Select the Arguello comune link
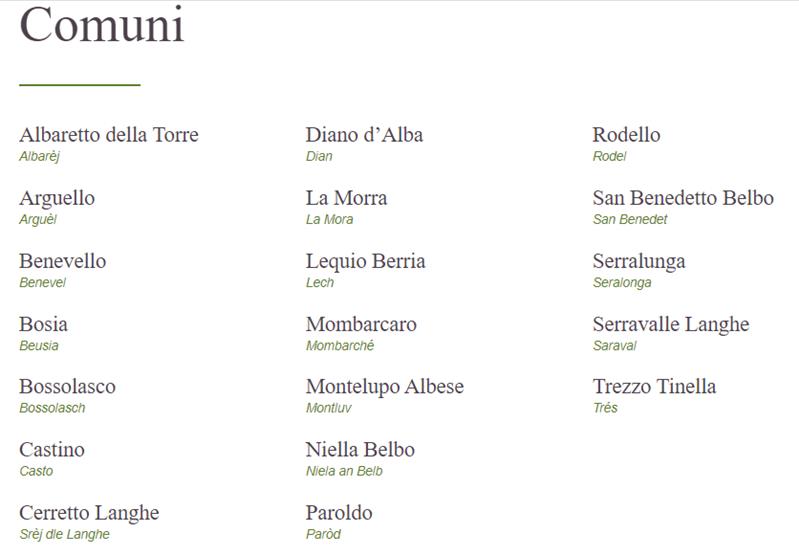Viewport: 799px width, 555px height. pyautogui.click(x=57, y=199)
